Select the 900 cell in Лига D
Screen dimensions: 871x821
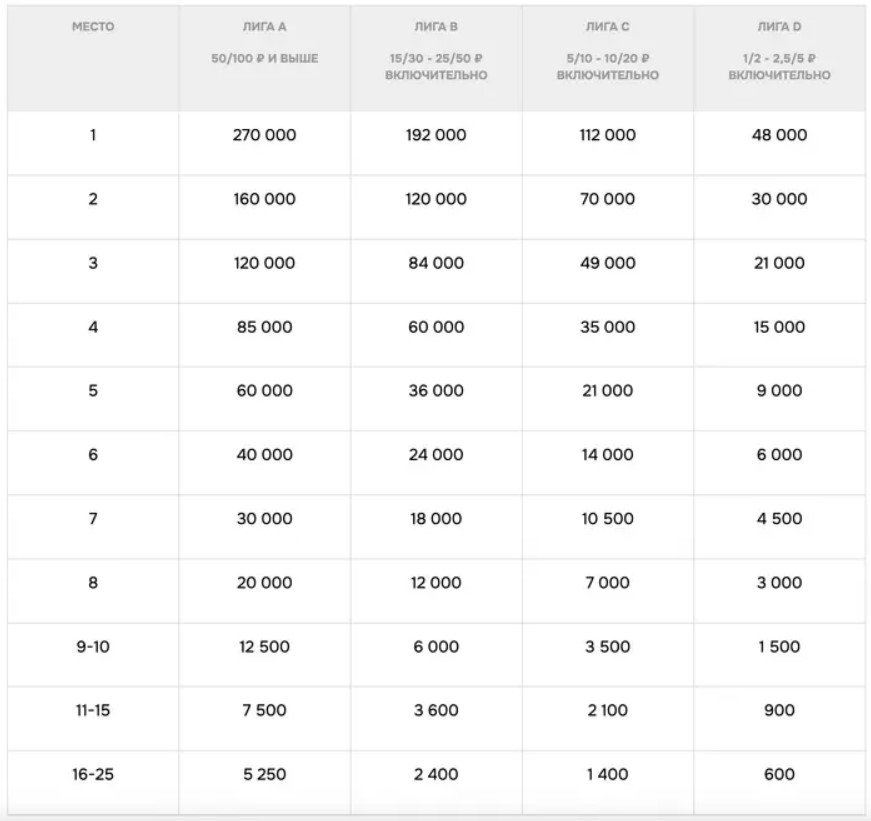pyautogui.click(x=779, y=710)
